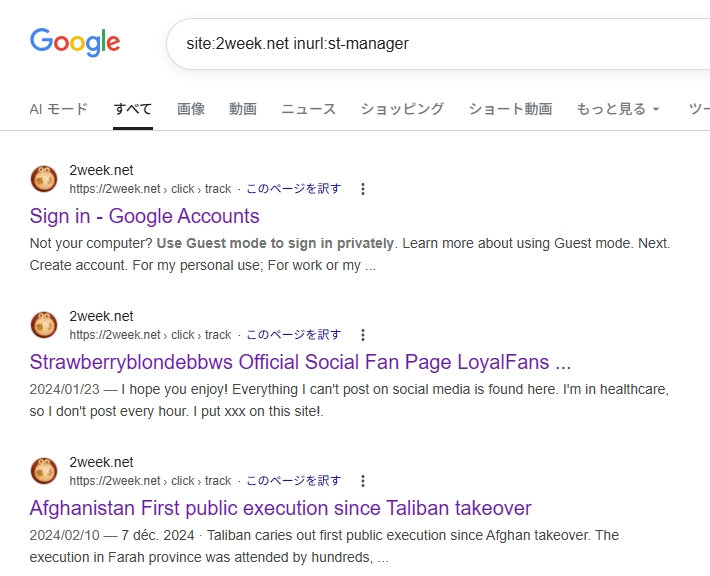Image resolution: width=710 pixels, height=576 pixels.
Task: Open three-dot menu for Strawberryblondebbws result
Action: click(363, 335)
